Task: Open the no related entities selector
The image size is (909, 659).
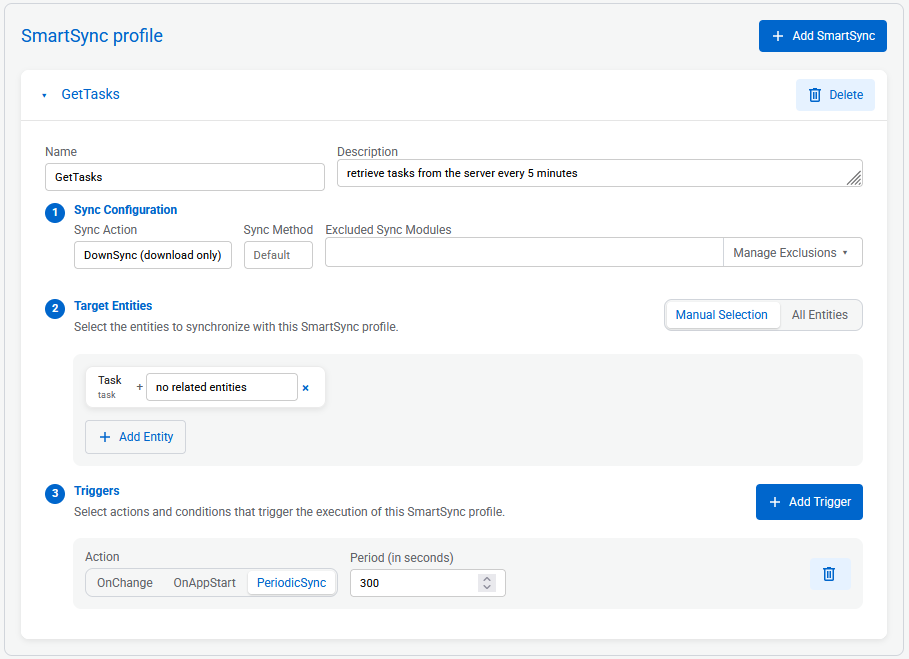Action: pyautogui.click(x=221, y=387)
